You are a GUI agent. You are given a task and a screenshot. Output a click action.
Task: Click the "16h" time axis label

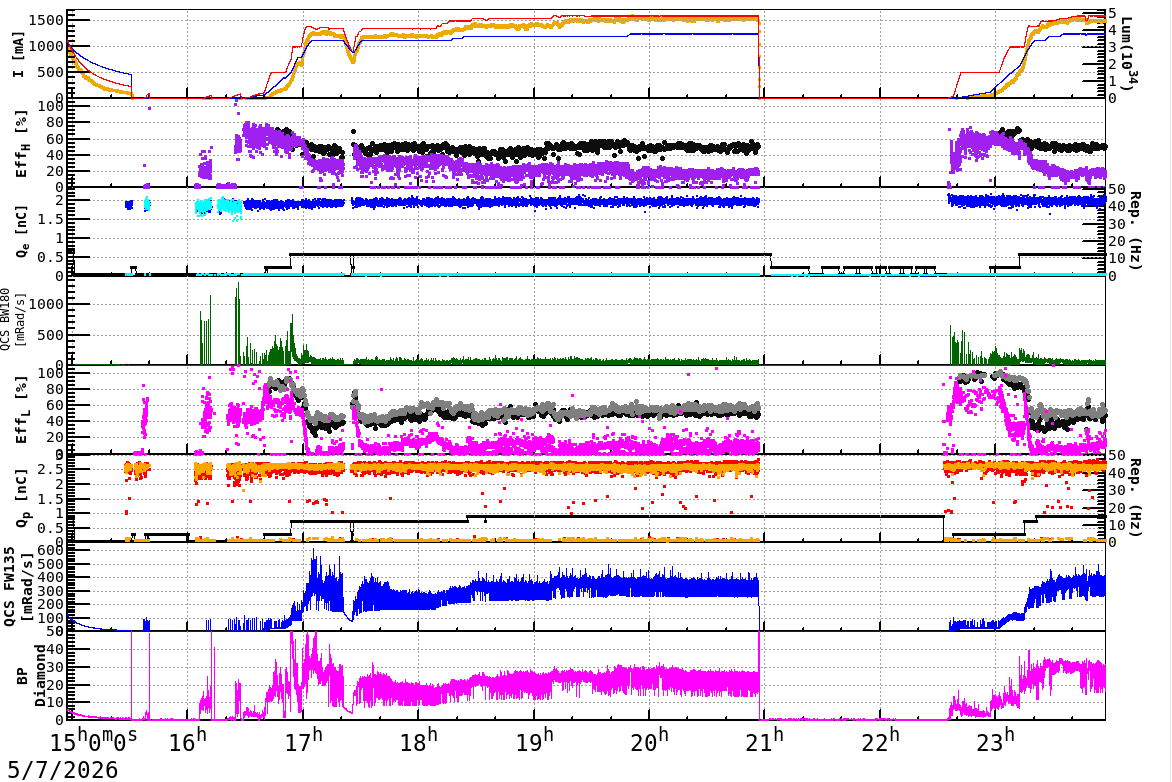pos(188,740)
